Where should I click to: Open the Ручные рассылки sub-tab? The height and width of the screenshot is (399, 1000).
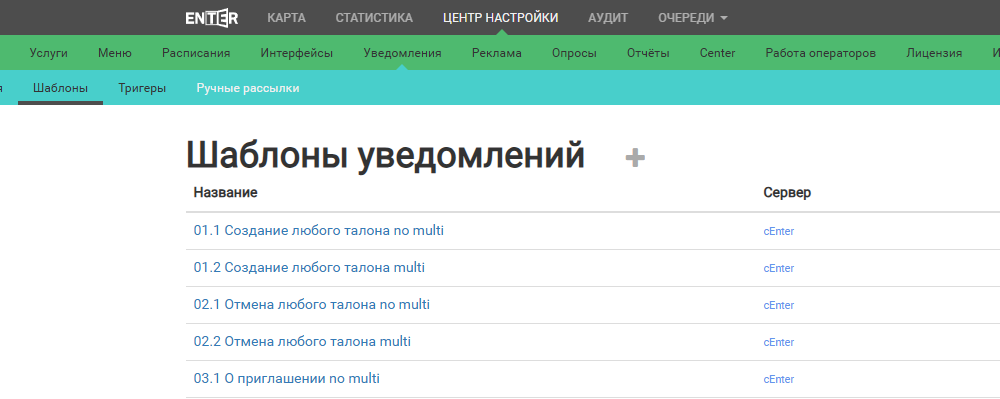click(x=247, y=88)
